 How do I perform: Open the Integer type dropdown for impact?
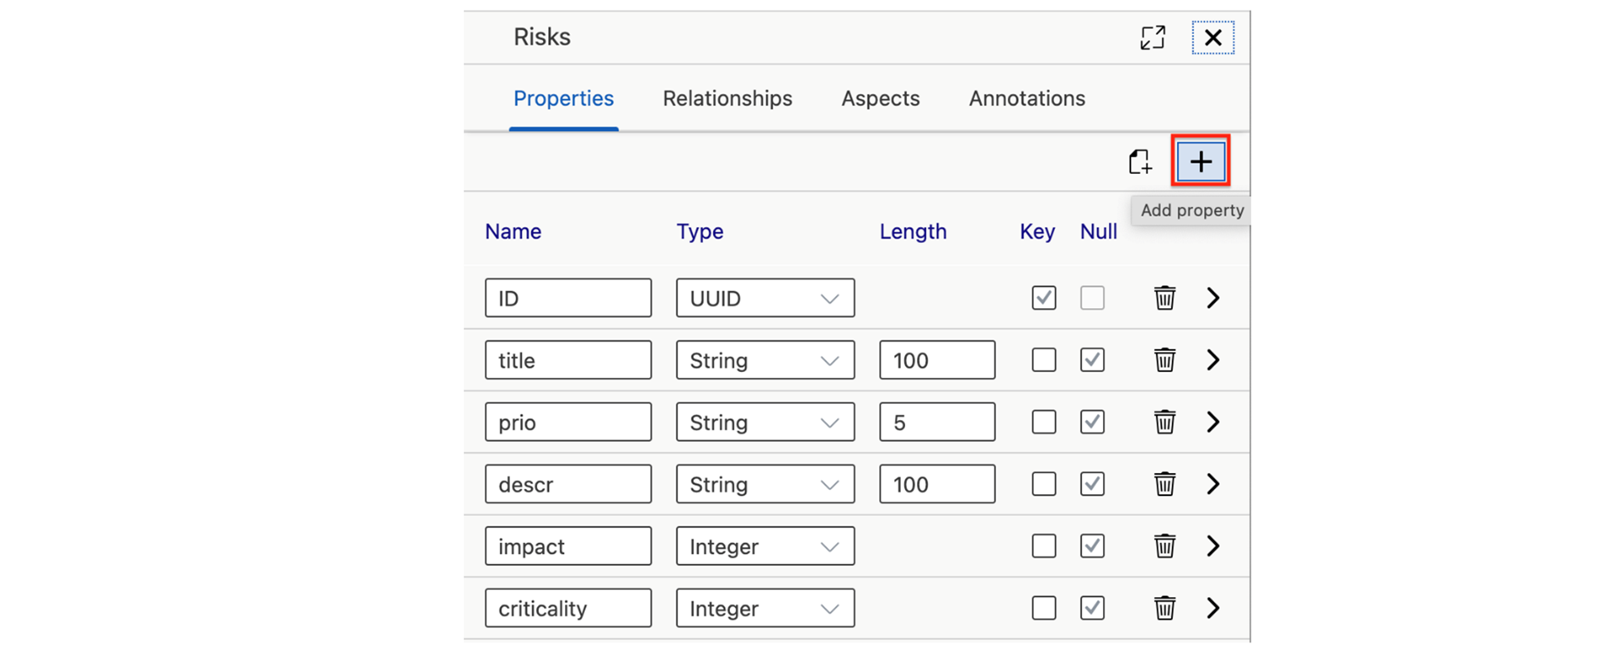pos(765,546)
